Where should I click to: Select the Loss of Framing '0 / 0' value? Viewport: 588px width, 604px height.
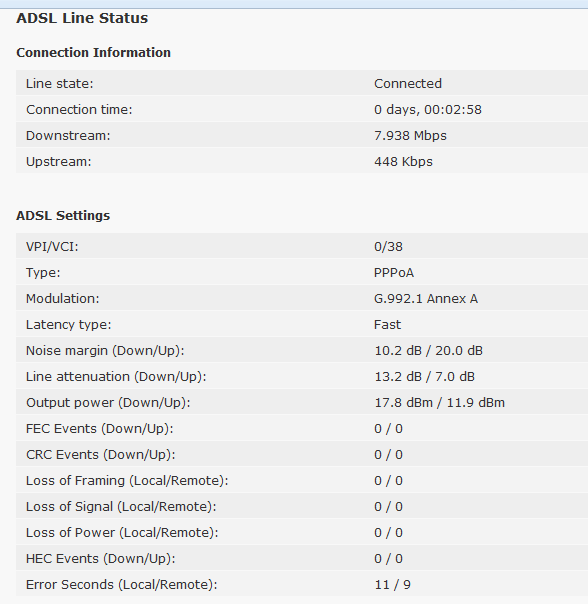coord(388,481)
